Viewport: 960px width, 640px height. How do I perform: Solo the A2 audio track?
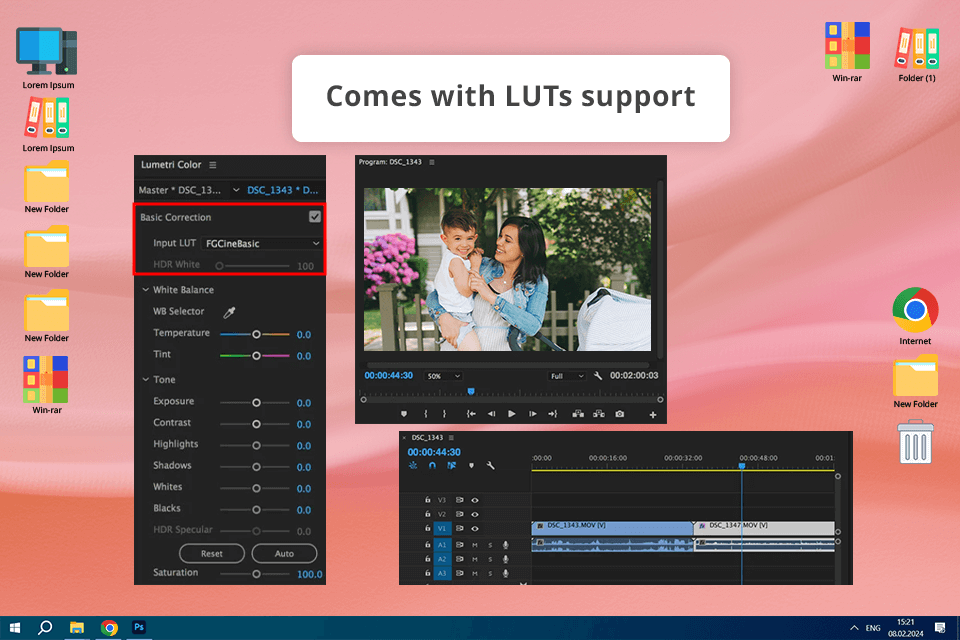(490, 559)
